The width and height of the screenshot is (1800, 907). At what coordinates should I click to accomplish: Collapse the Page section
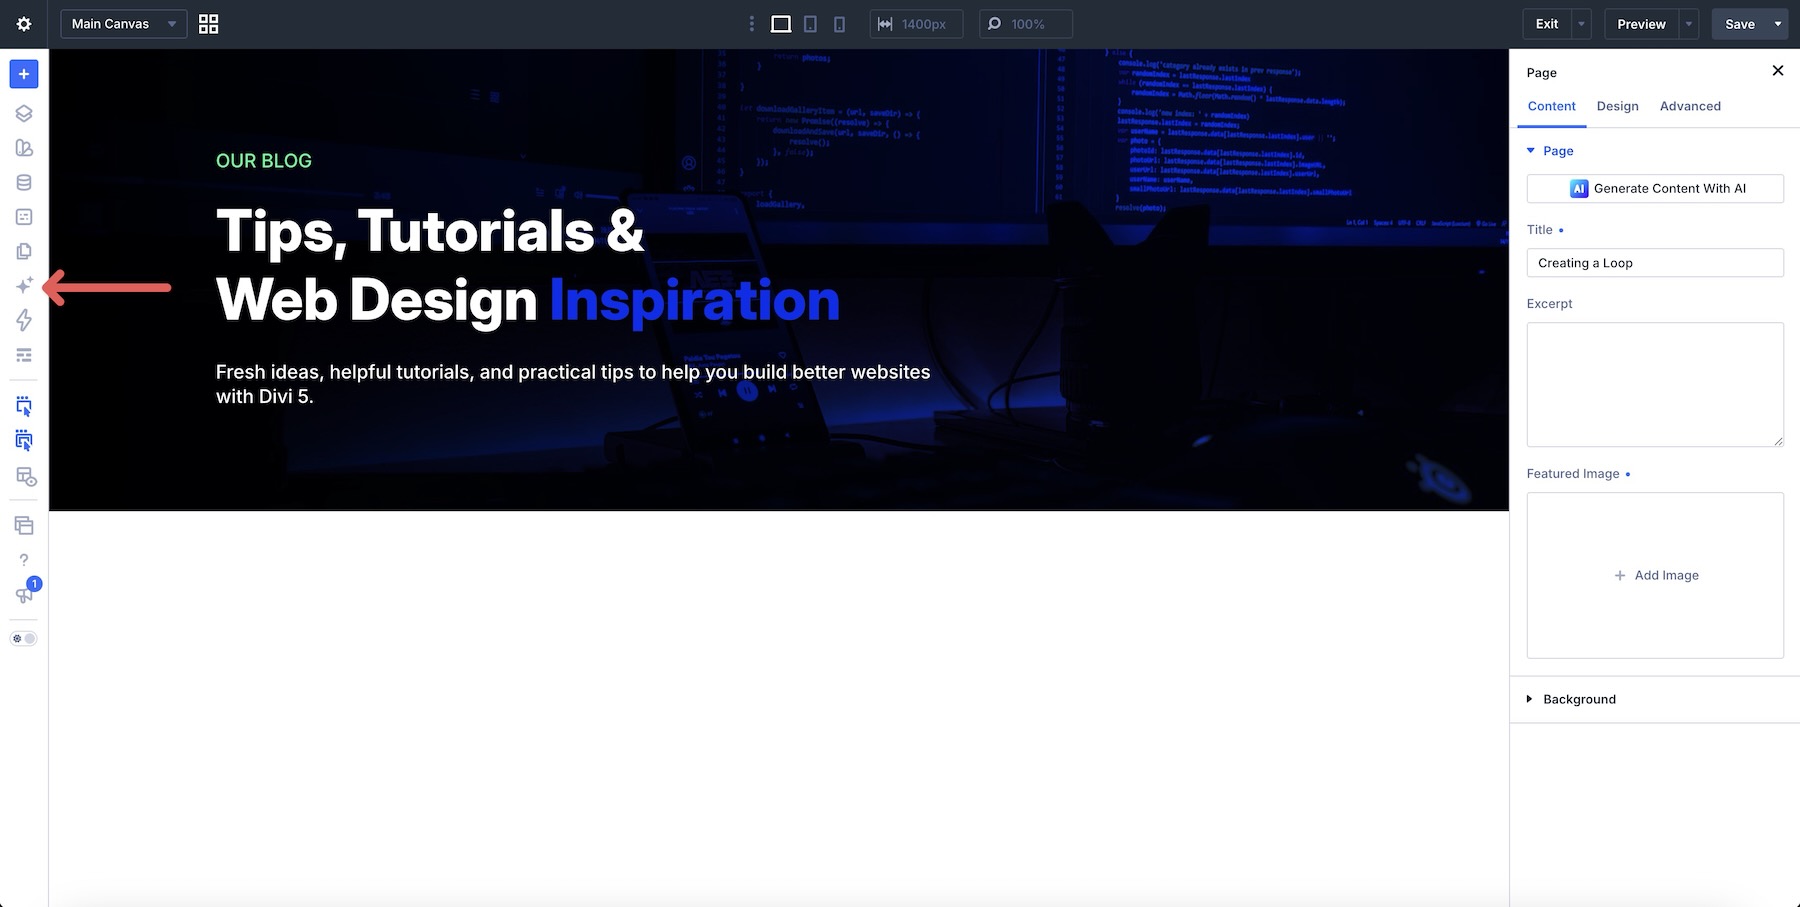tap(1550, 151)
